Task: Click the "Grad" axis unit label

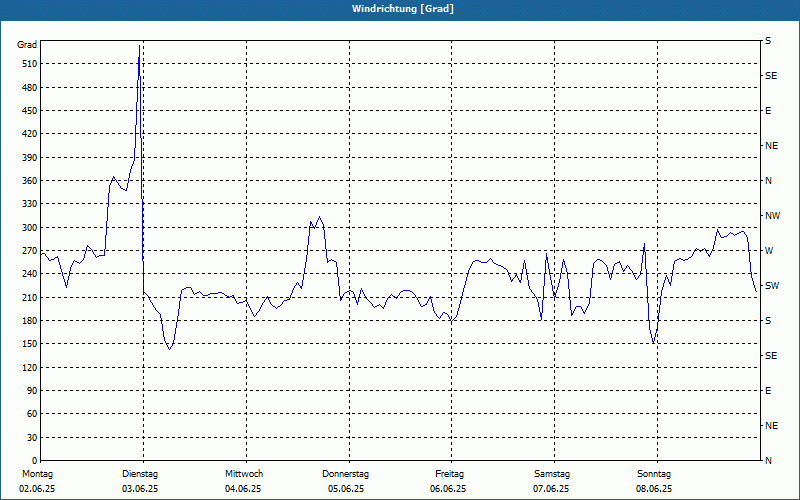Action: pyautogui.click(x=27, y=45)
